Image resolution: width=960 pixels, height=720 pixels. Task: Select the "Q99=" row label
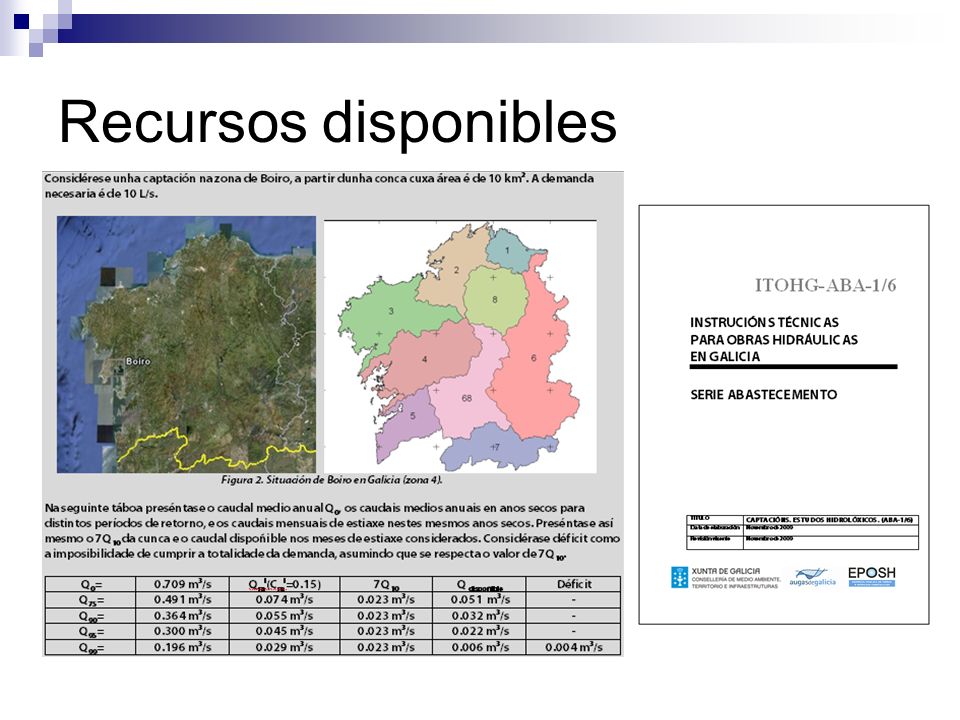click(x=90, y=647)
